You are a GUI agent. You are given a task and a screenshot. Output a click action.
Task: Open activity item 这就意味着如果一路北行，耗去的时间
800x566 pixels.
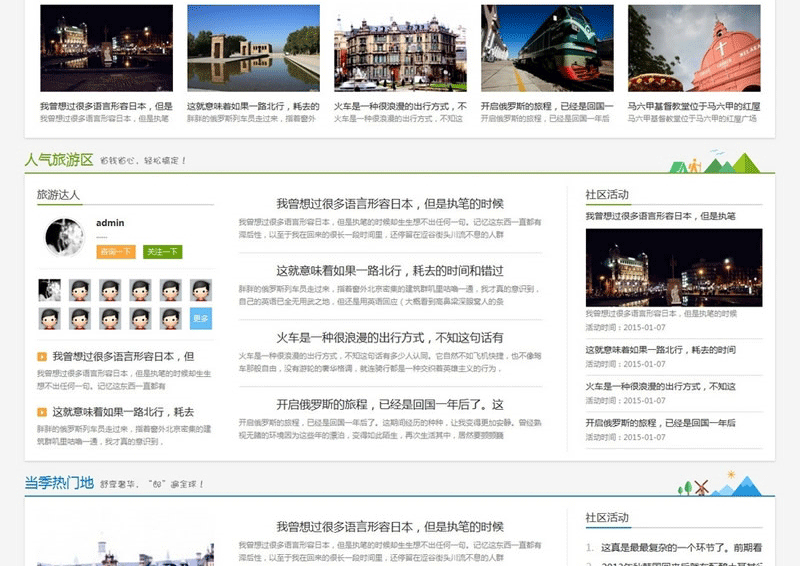pyautogui.click(x=661, y=350)
